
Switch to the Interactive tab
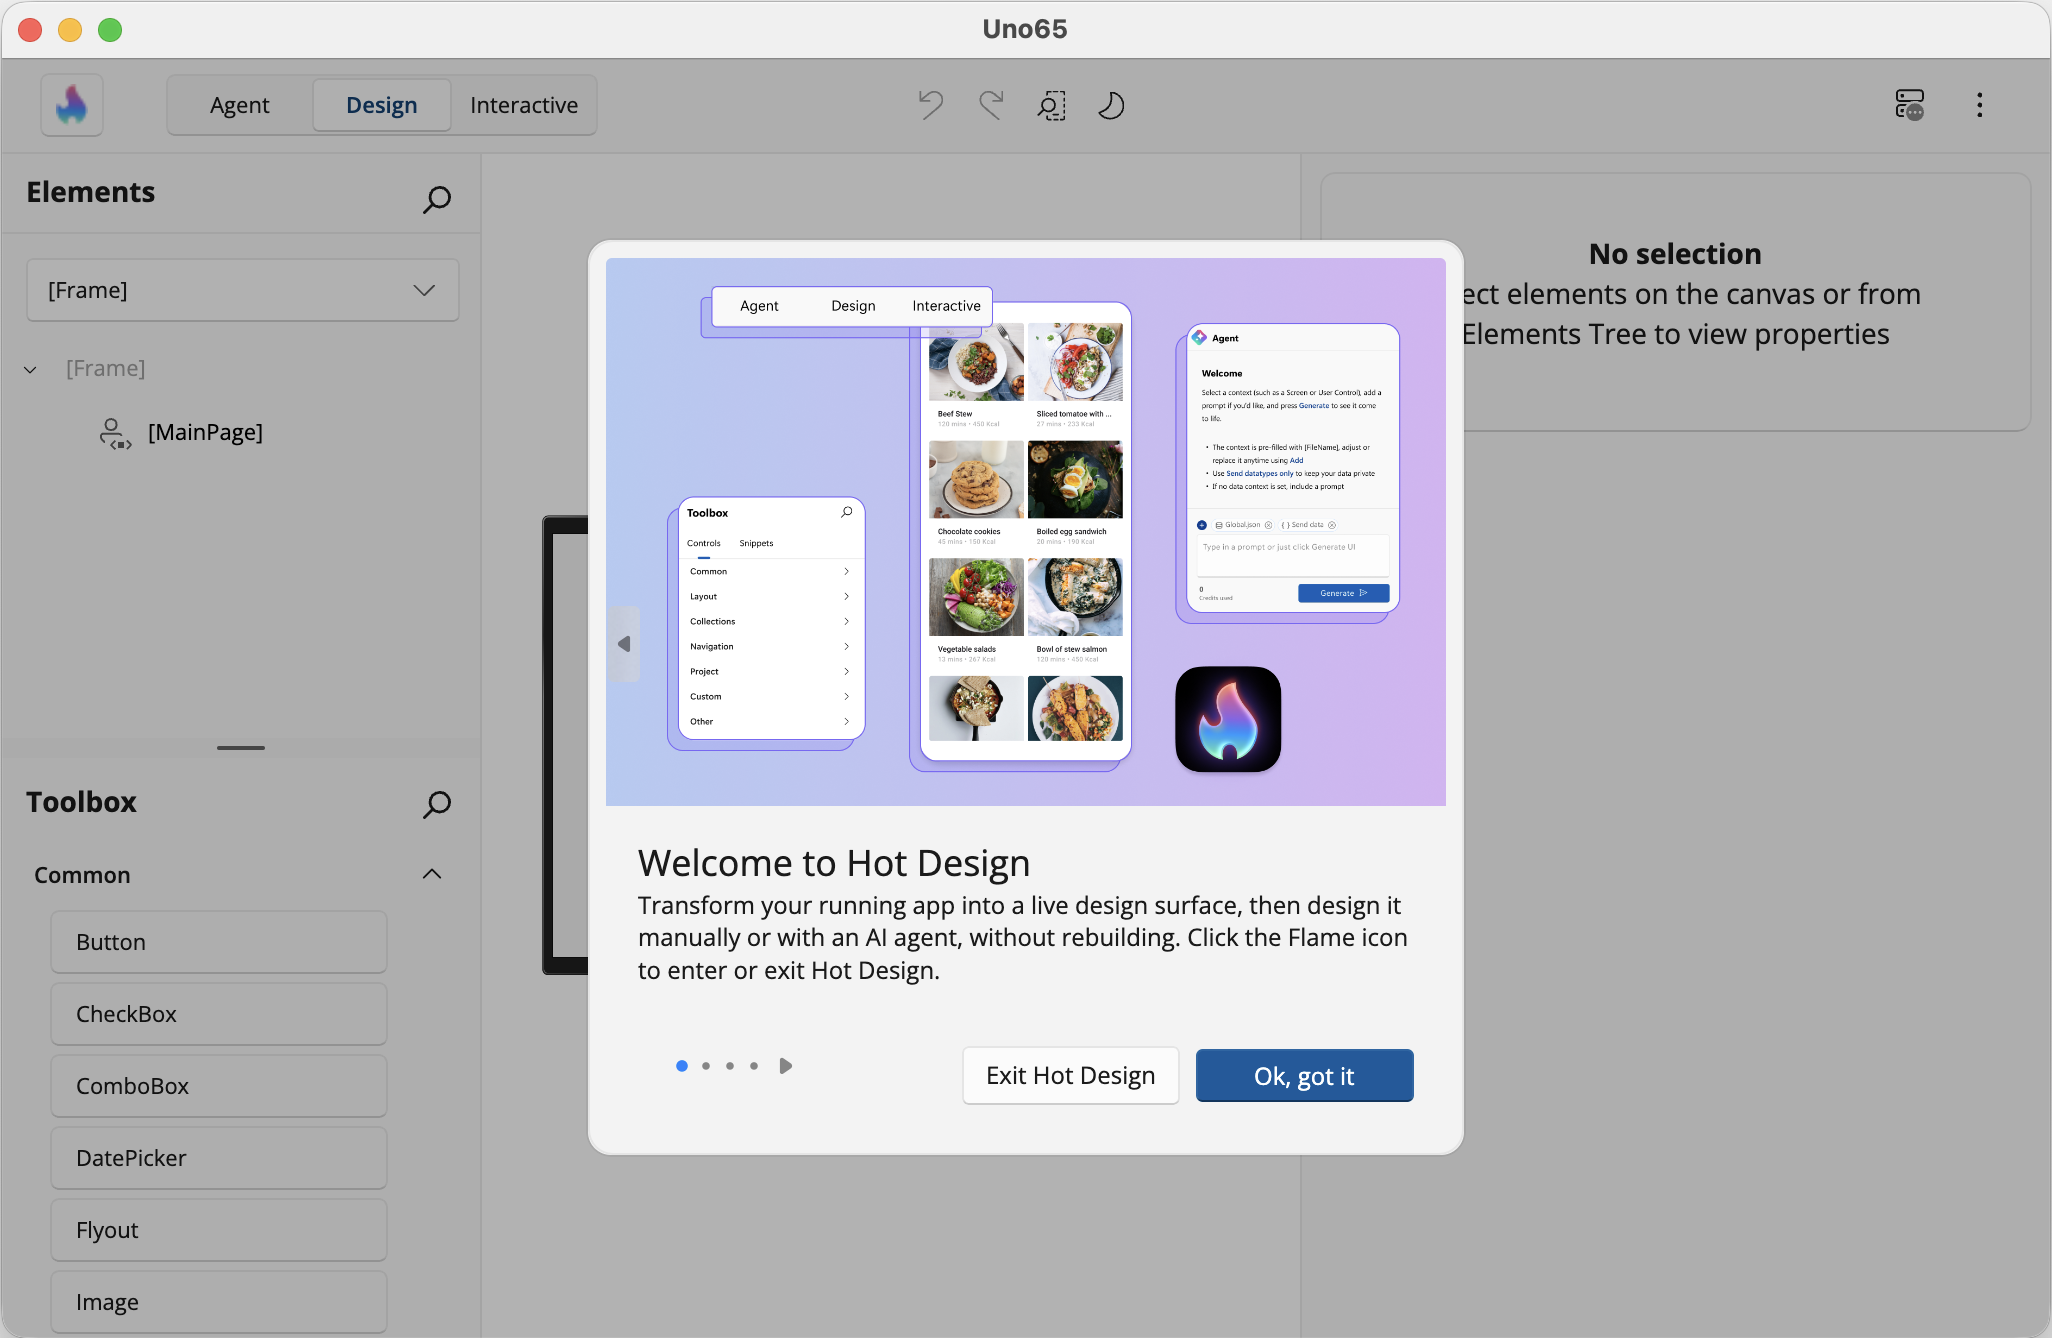524,105
